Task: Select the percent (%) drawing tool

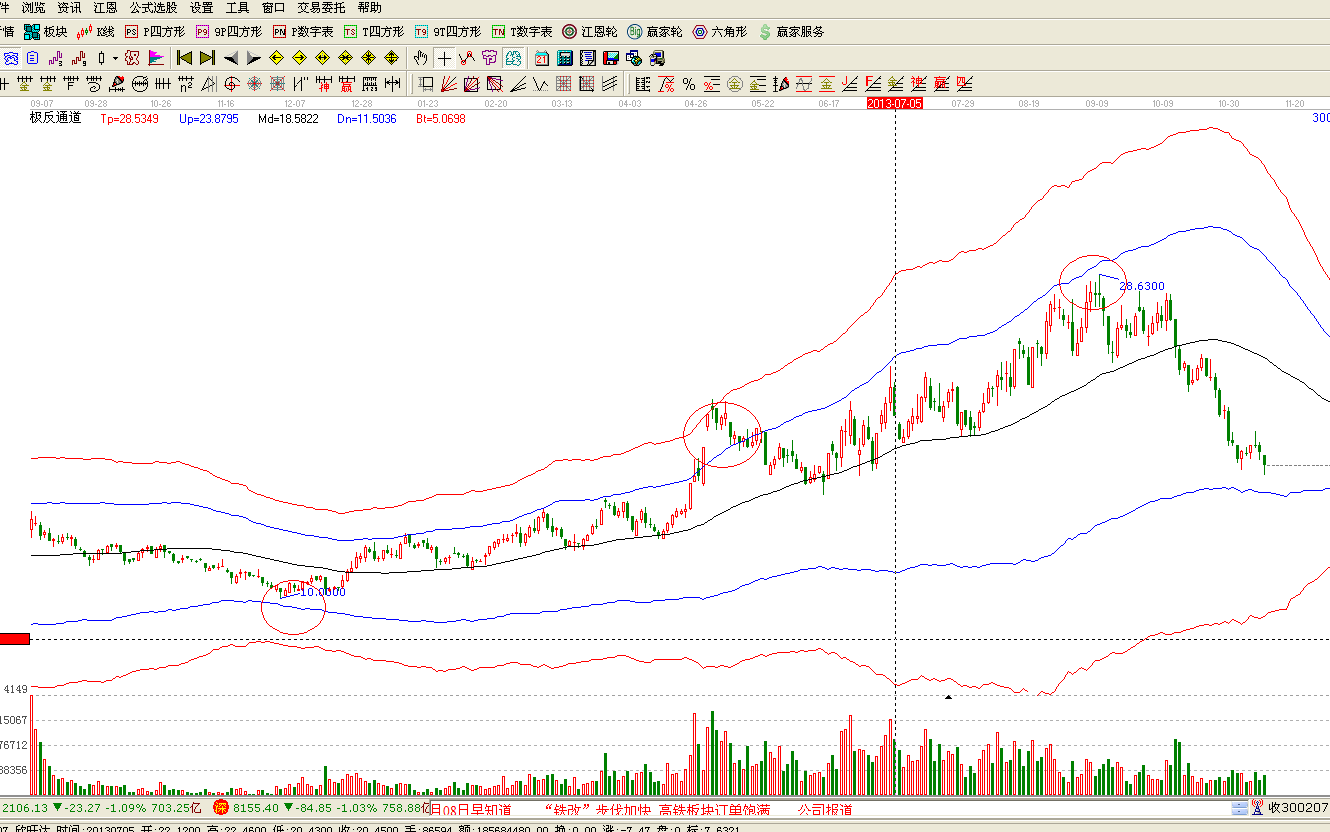Action: [x=688, y=84]
